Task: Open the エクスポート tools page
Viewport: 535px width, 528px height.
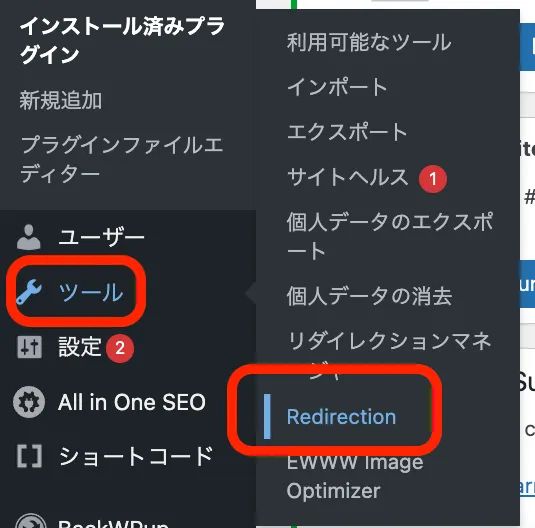Action: 347,132
